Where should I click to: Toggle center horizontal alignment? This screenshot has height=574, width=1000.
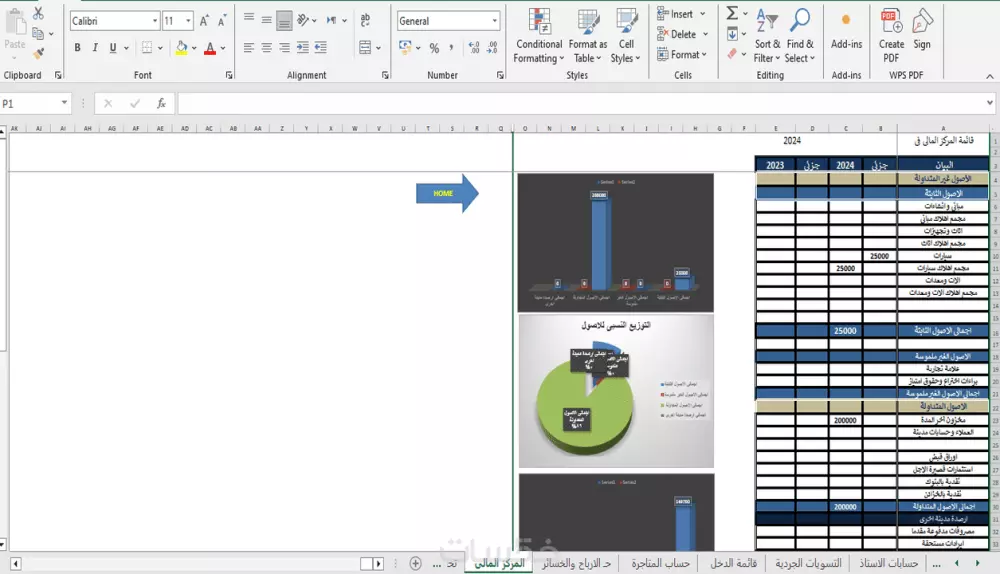[x=267, y=47]
